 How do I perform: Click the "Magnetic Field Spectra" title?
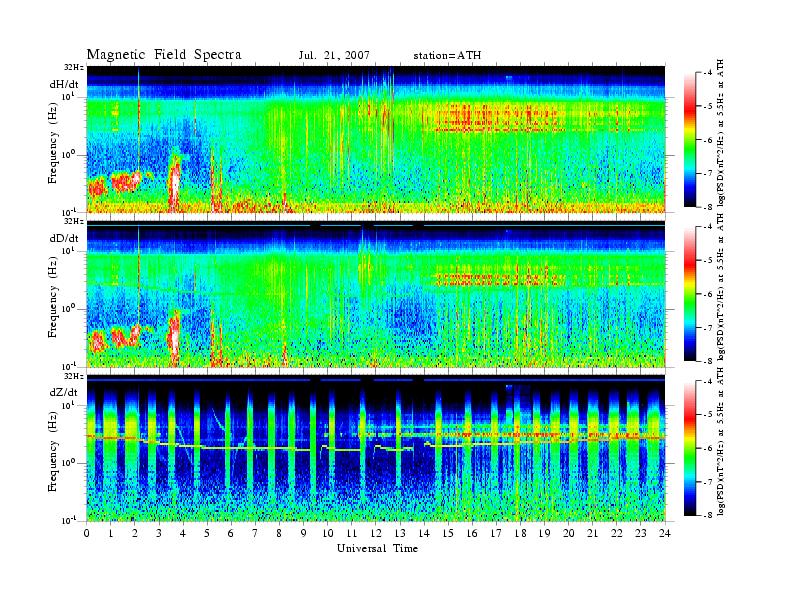point(164,55)
